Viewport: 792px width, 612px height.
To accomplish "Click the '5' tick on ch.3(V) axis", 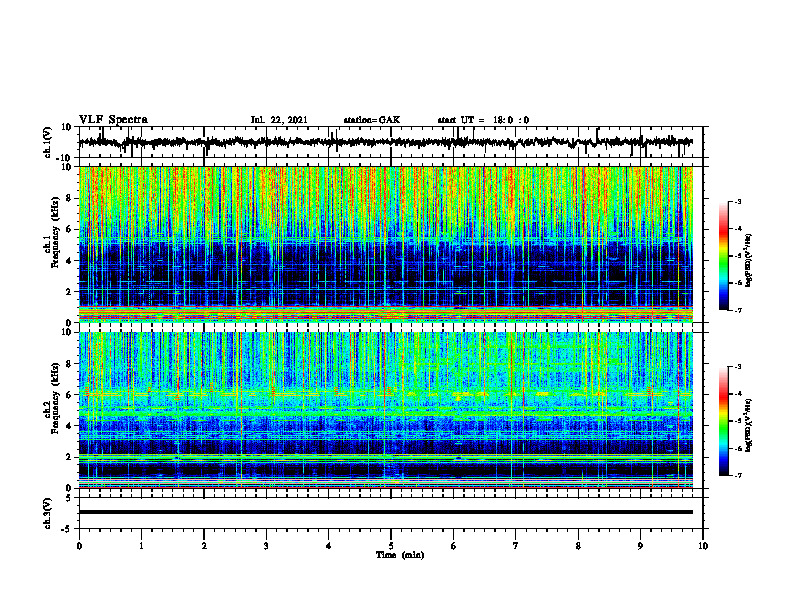I will pos(70,497).
